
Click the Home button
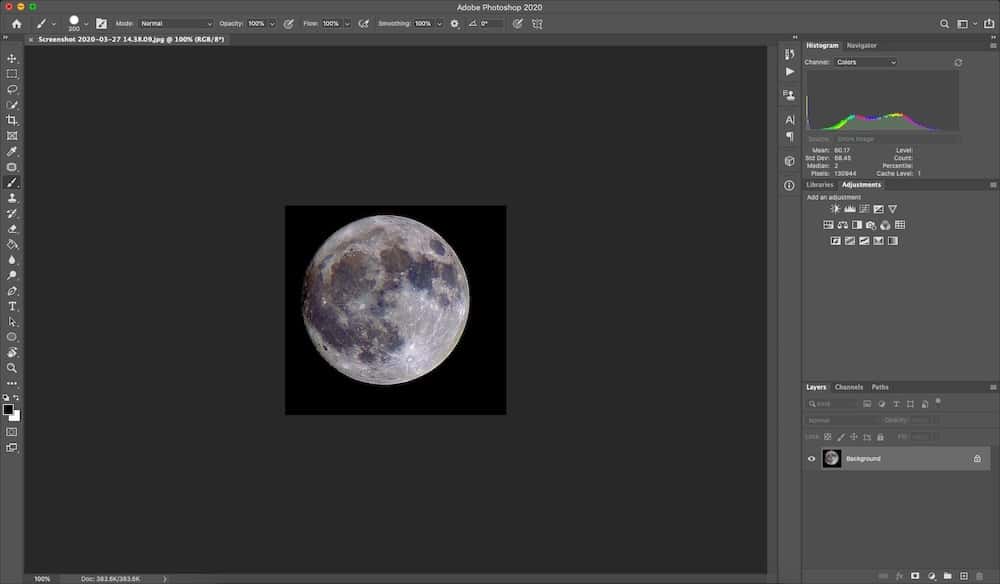(17, 24)
